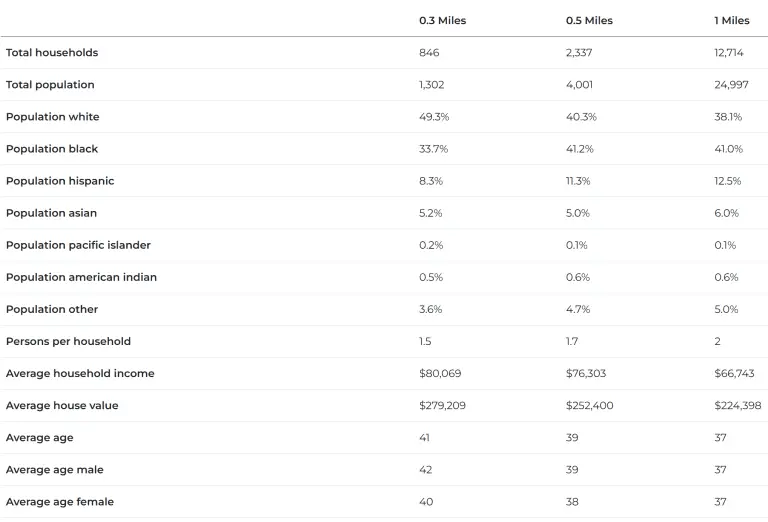Click the Population asian row label
Viewport: 768px width, 522px height.
point(51,213)
